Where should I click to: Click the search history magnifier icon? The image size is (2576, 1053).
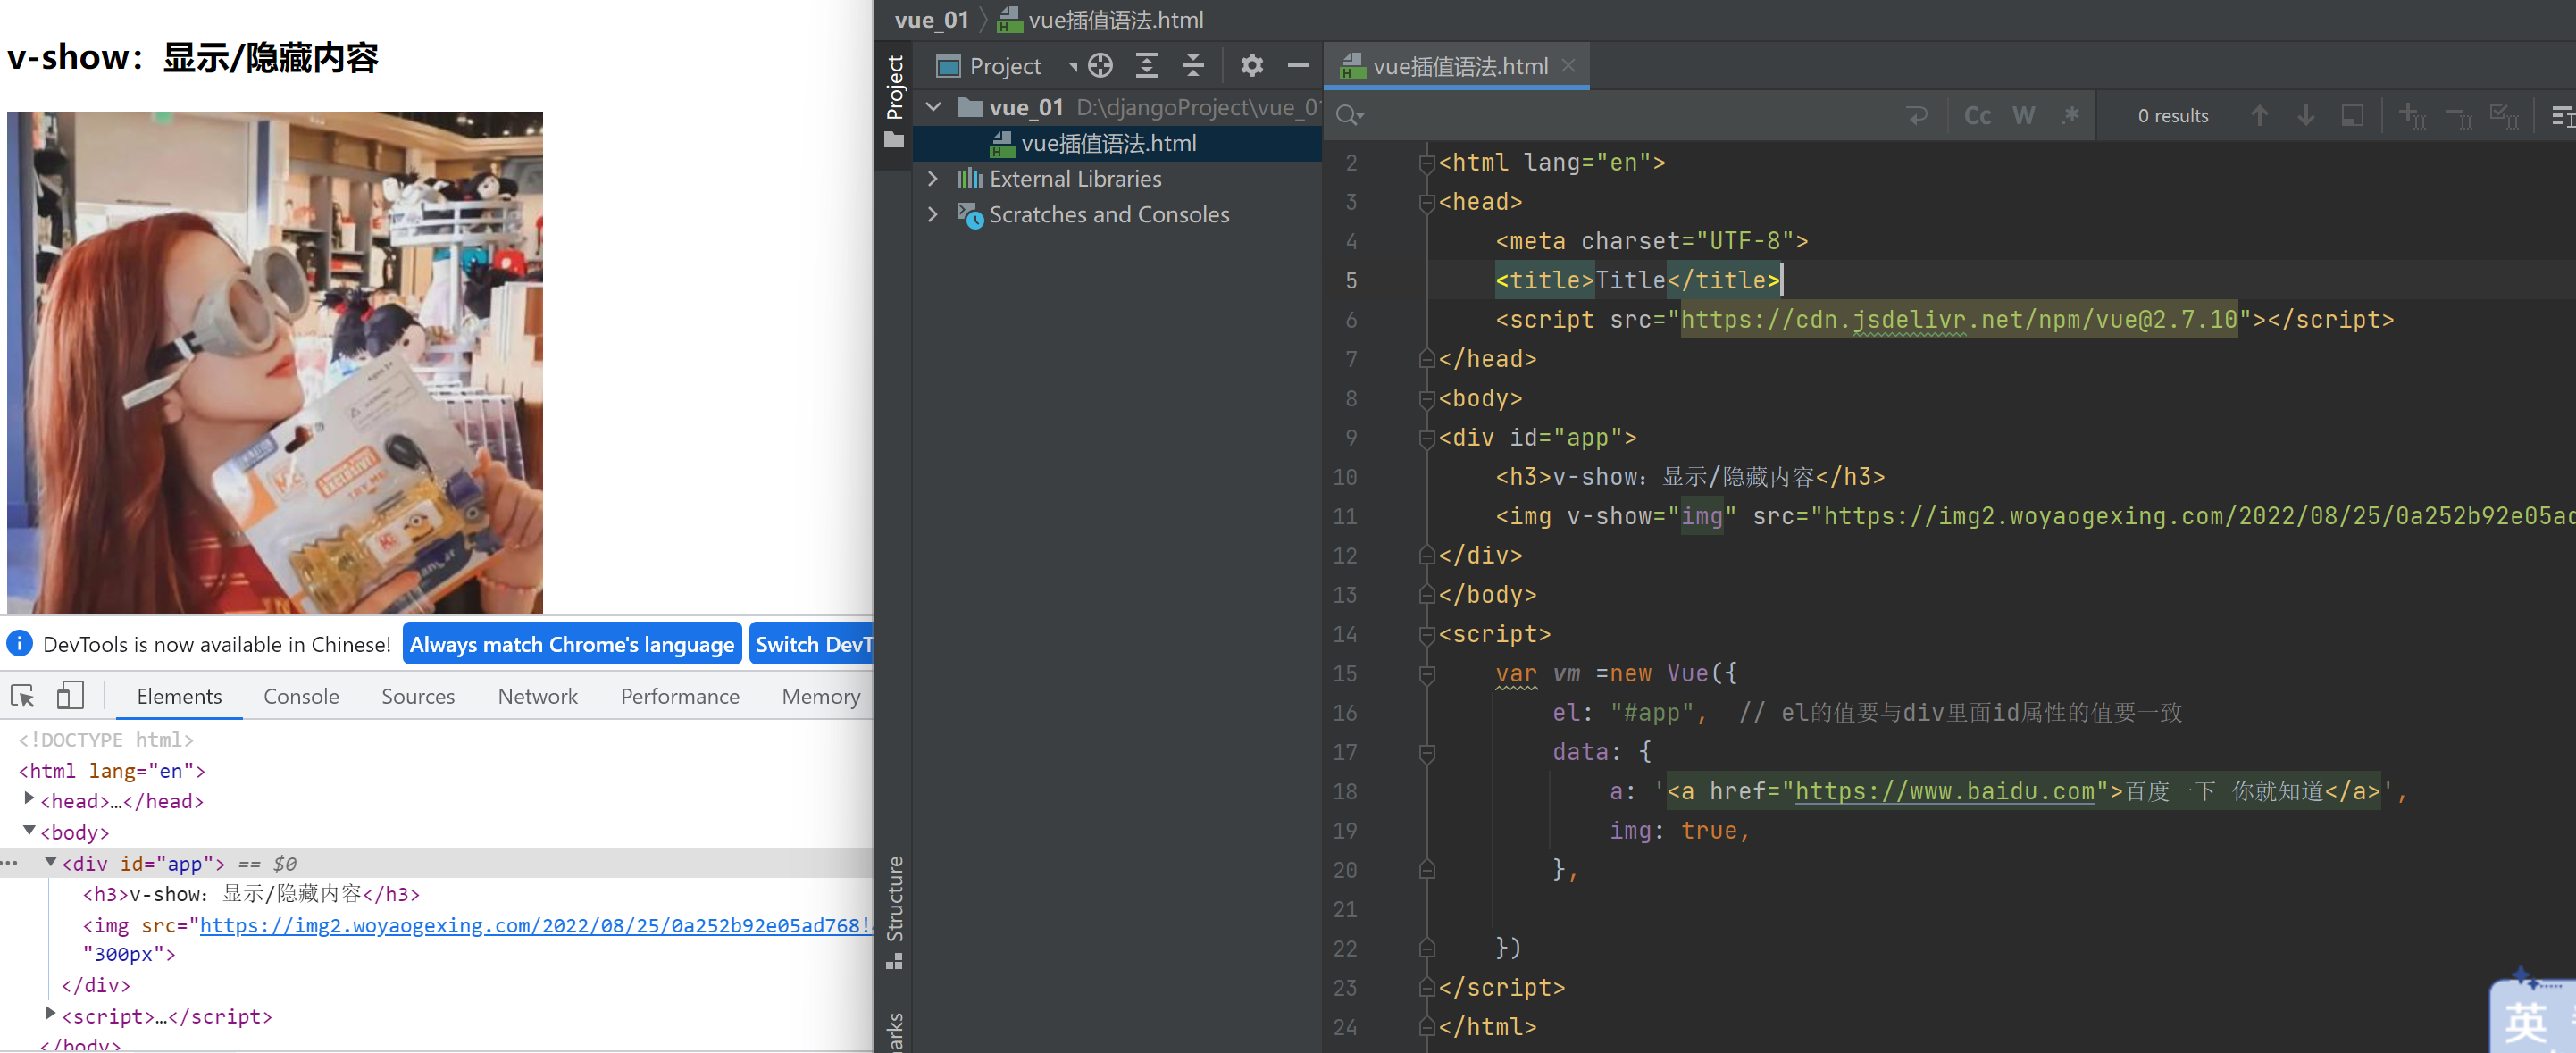pos(1349,116)
